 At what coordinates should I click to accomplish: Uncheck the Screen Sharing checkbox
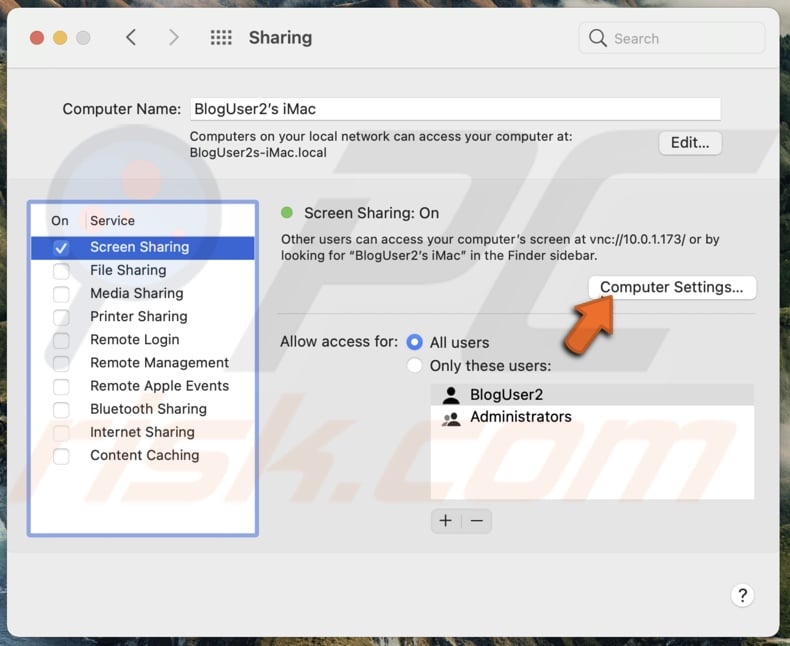(x=61, y=248)
